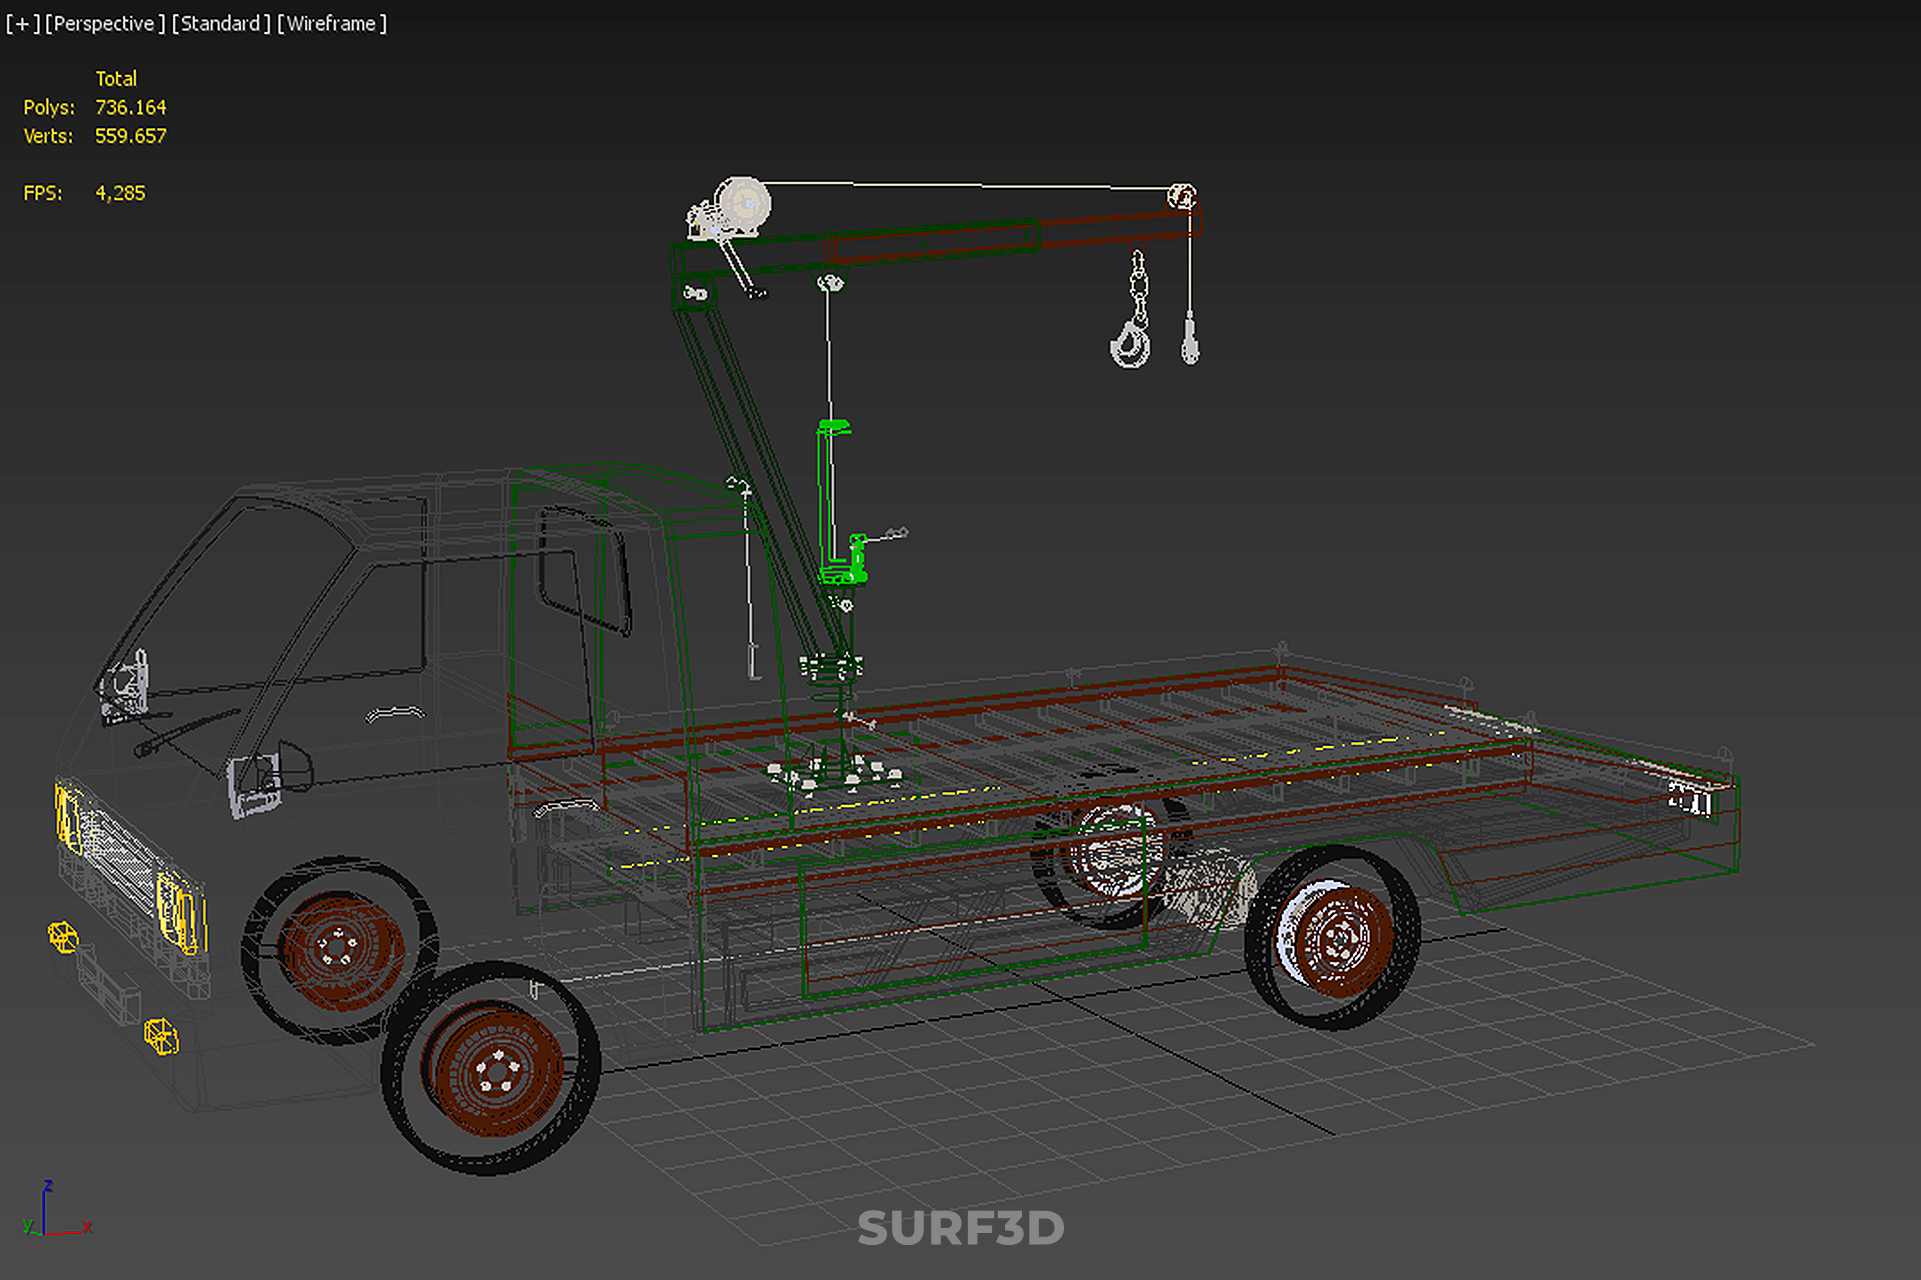Select the door handle on the cab door
The width and height of the screenshot is (1921, 1280).
point(395,713)
